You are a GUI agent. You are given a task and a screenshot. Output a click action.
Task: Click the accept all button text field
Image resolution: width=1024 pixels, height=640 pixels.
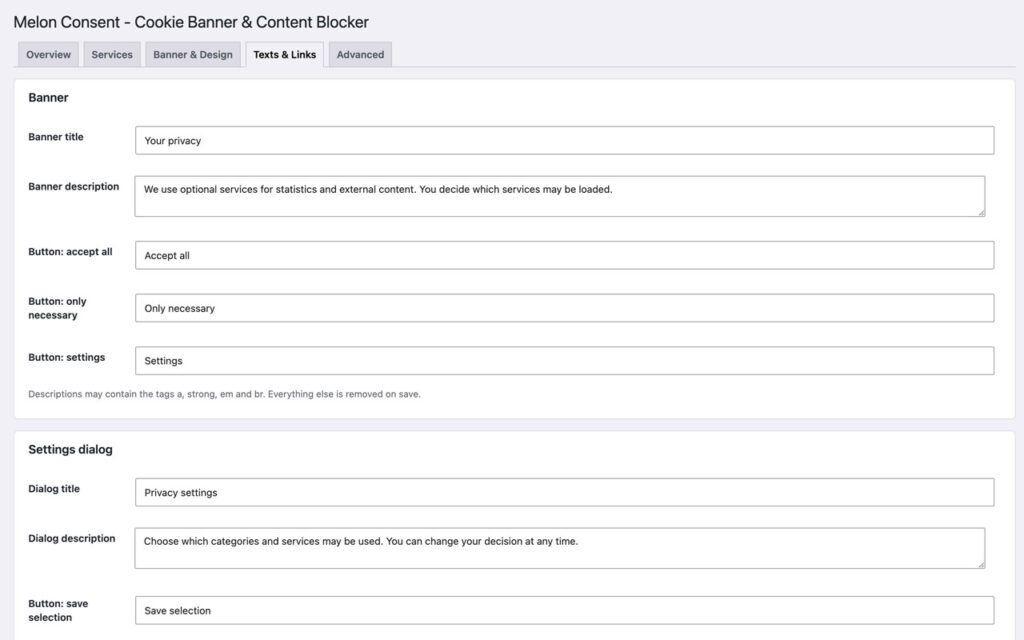tap(564, 255)
